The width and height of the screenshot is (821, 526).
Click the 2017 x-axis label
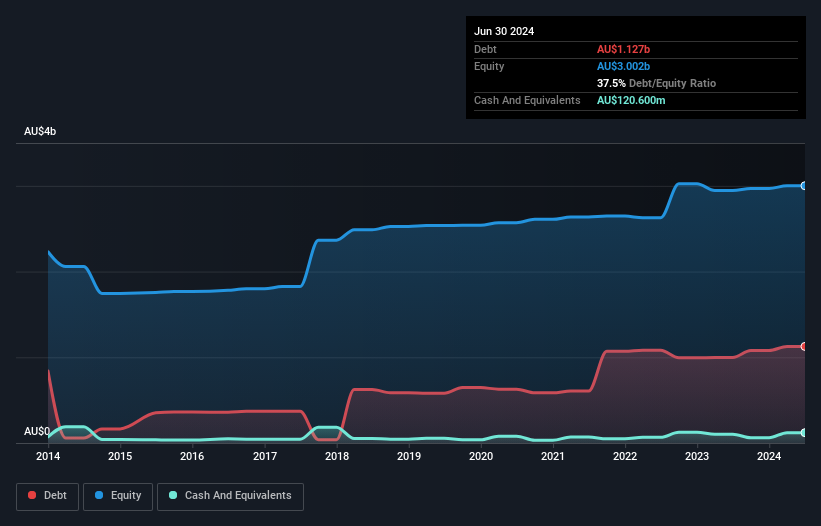(265, 456)
